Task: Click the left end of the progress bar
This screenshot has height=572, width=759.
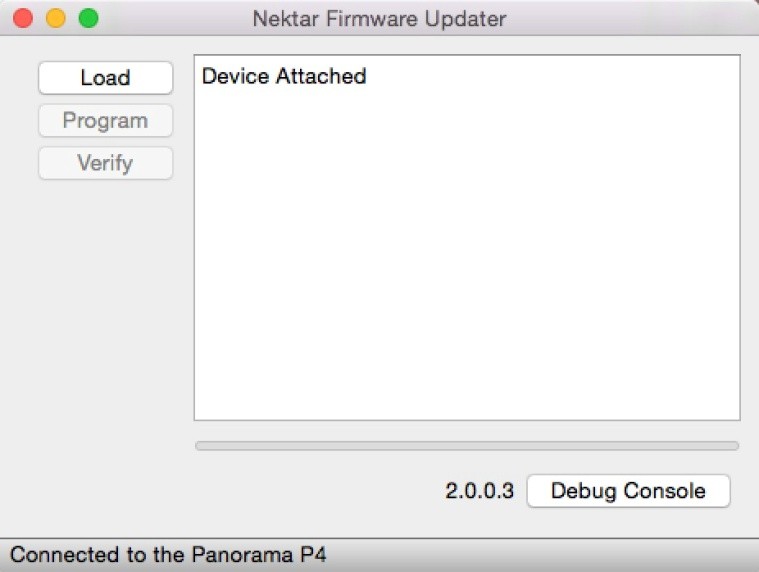Action: pos(202,446)
